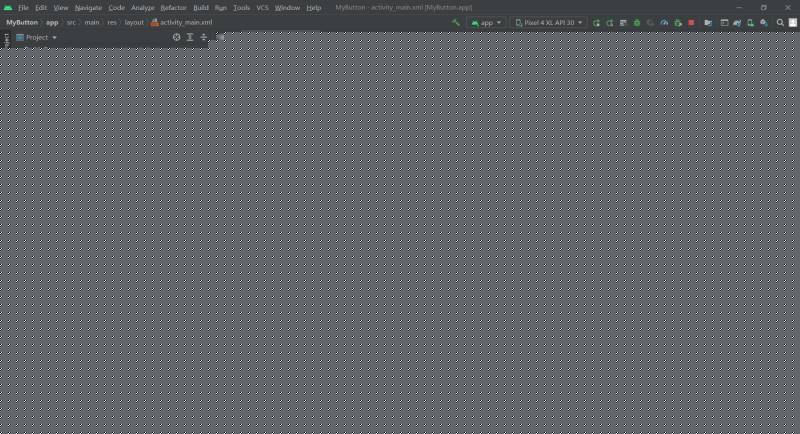Close the Android Studio window

788,8
